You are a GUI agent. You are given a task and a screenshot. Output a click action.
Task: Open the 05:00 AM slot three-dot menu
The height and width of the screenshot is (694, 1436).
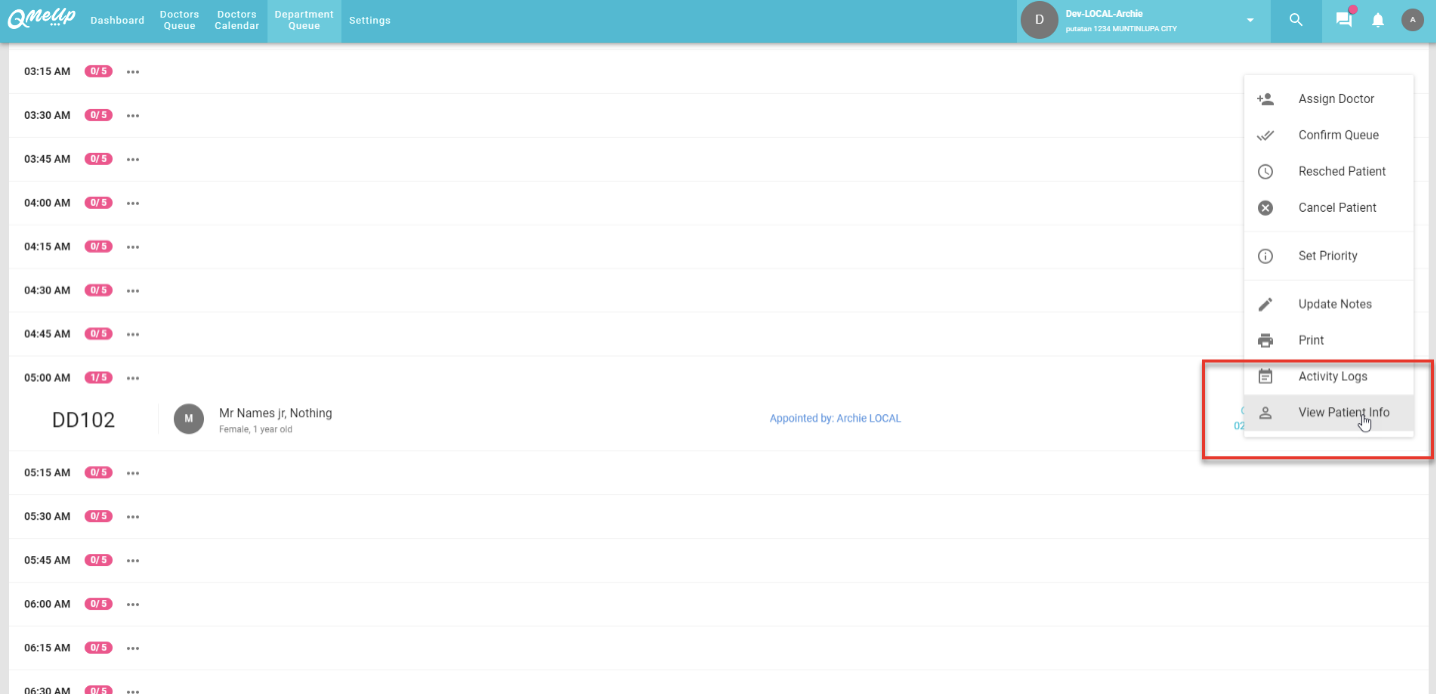click(x=133, y=378)
